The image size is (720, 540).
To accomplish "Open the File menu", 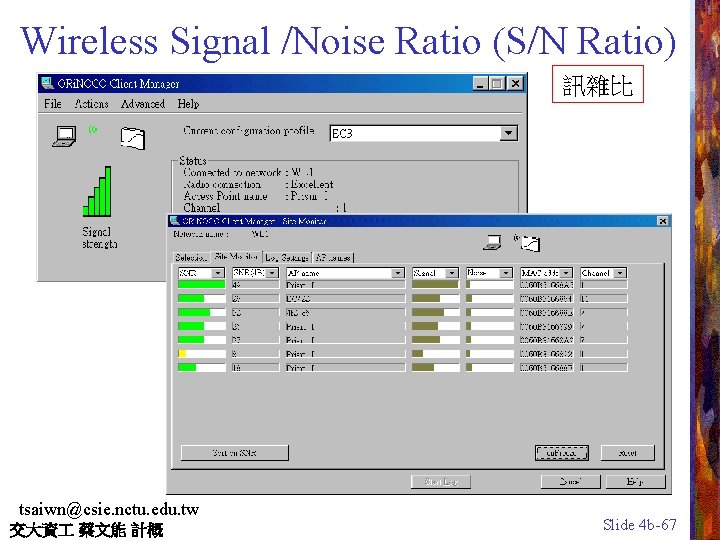I will pos(53,104).
